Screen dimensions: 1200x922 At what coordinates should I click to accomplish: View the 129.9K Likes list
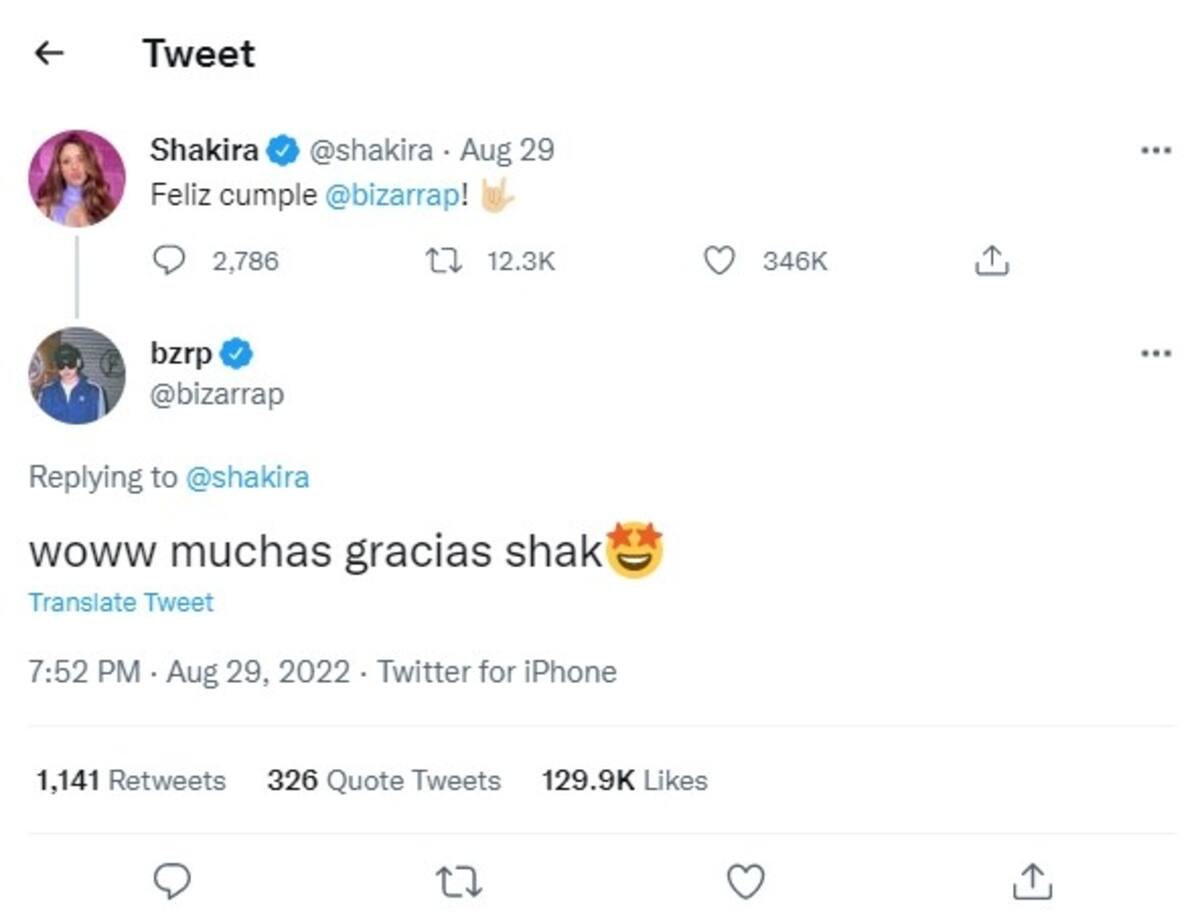625,780
